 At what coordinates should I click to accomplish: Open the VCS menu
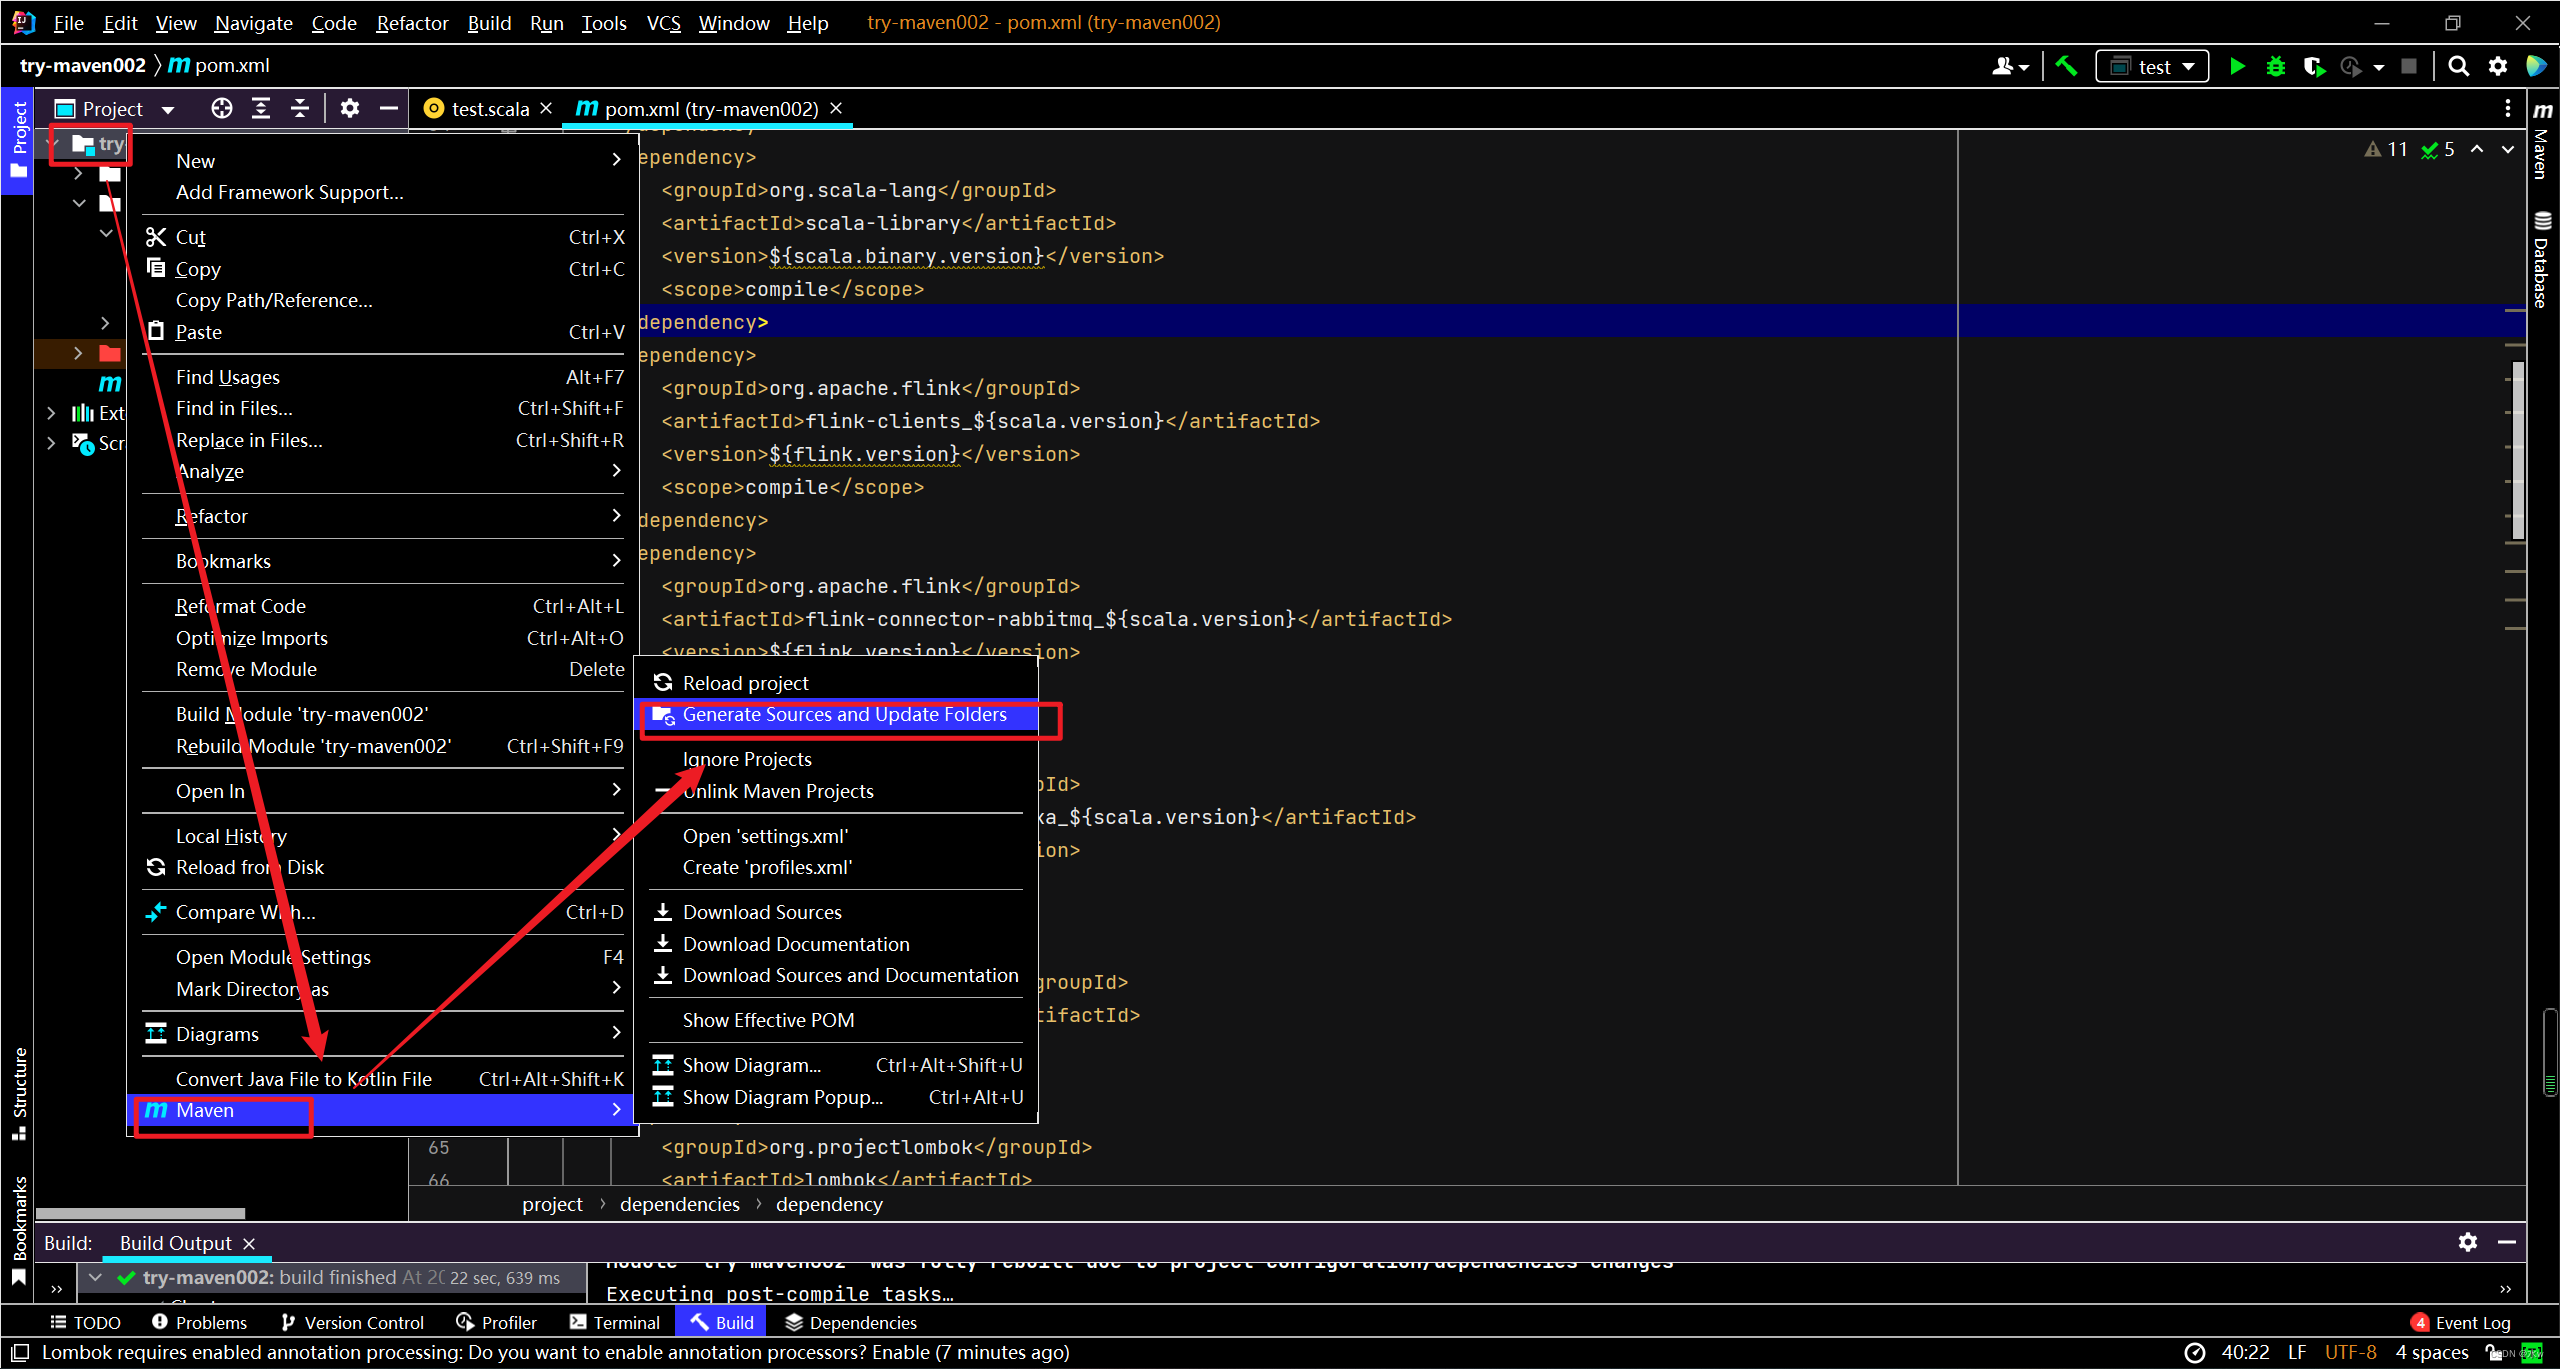[663, 22]
